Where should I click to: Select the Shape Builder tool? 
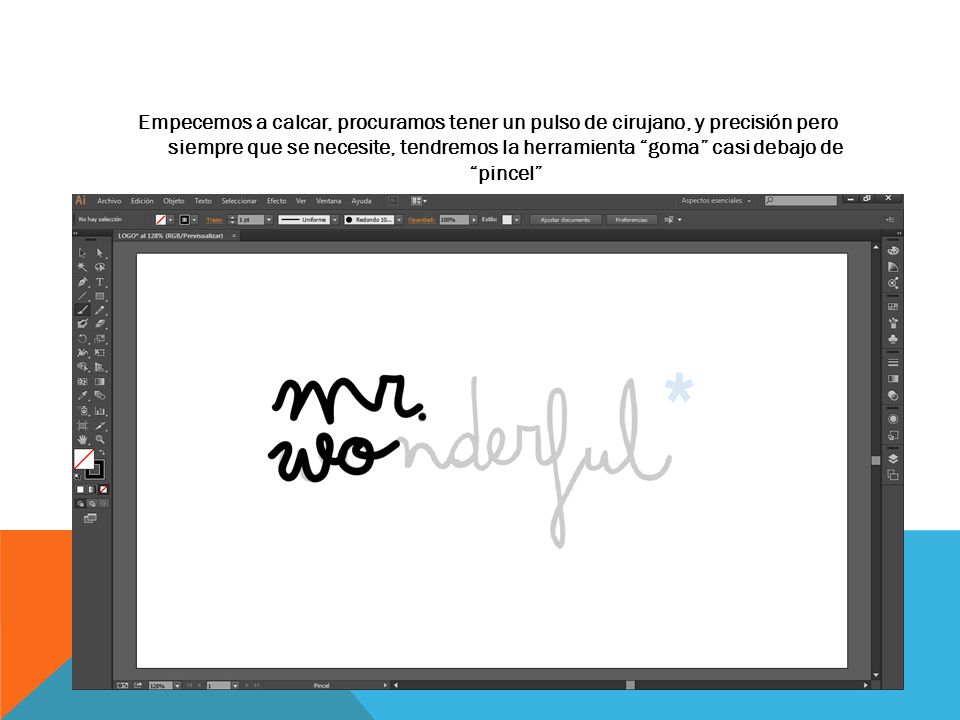83,367
